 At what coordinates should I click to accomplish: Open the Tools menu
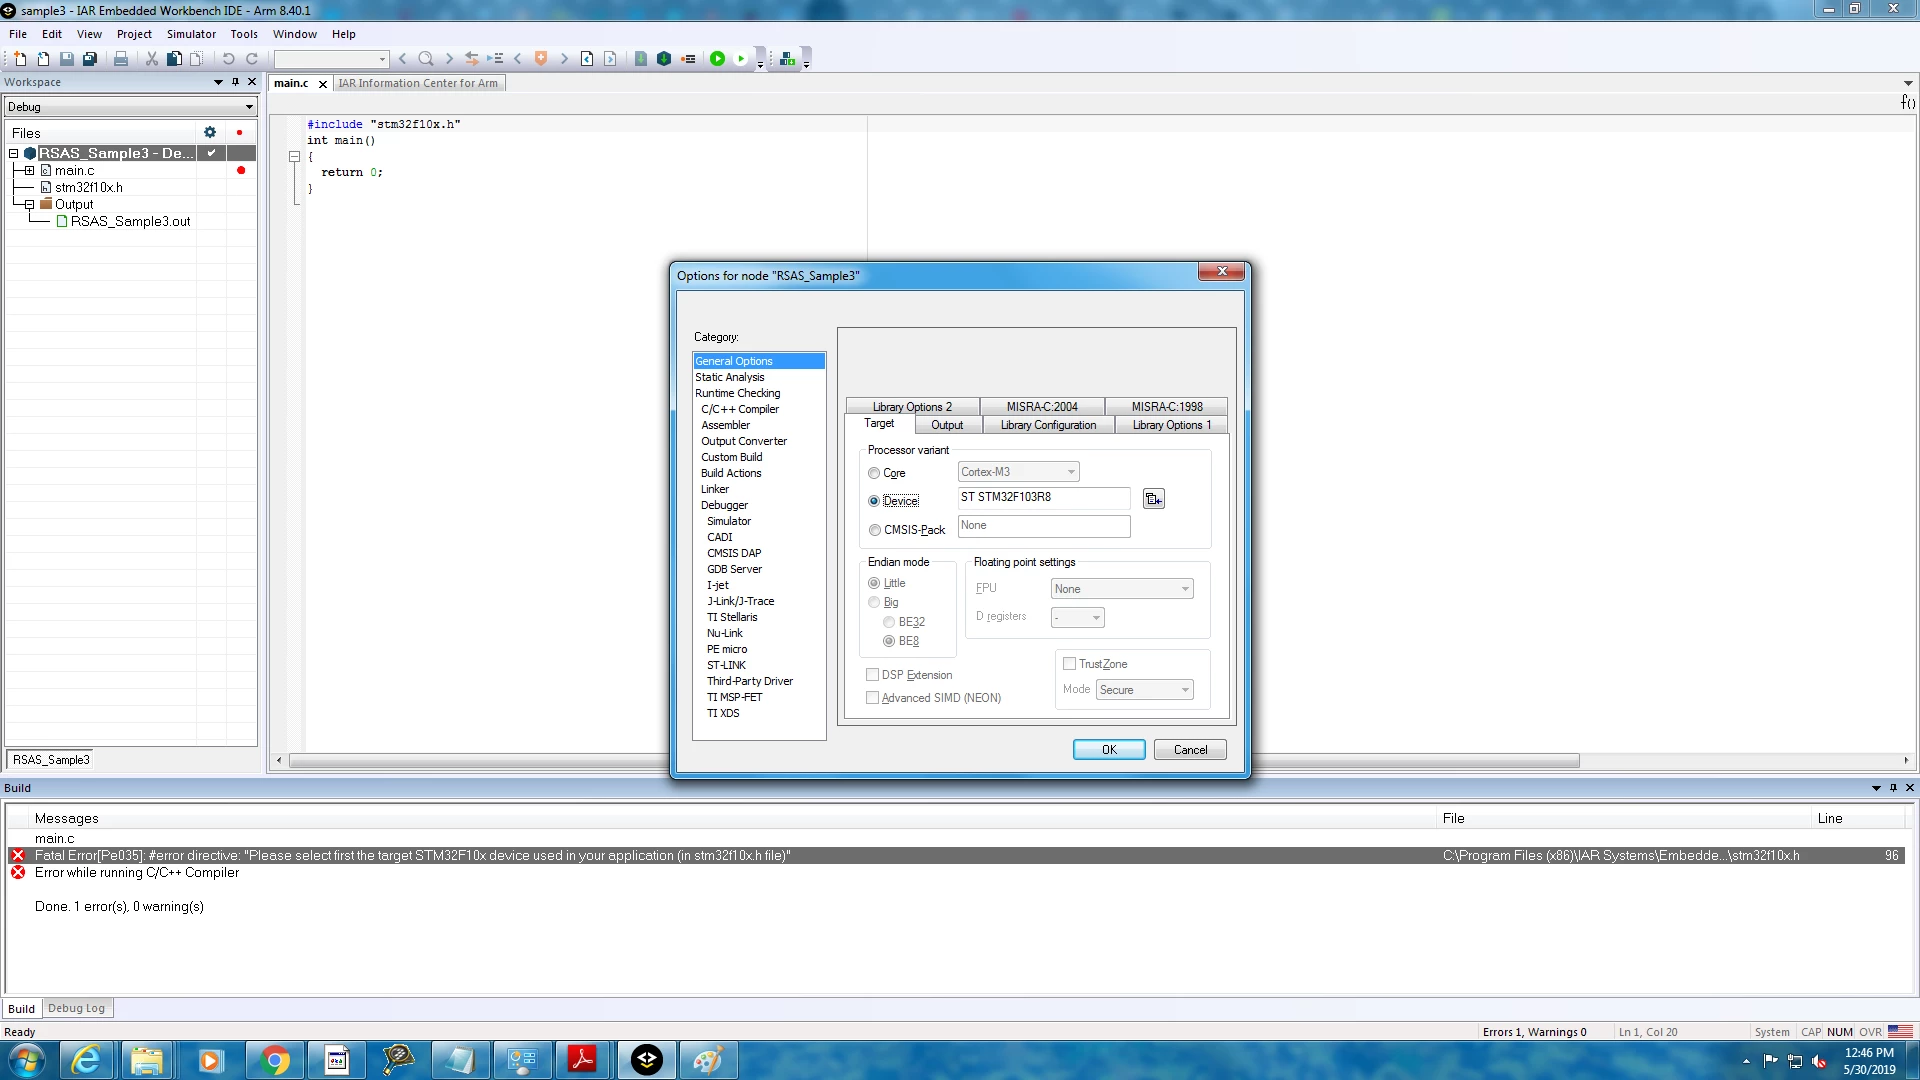pyautogui.click(x=244, y=34)
